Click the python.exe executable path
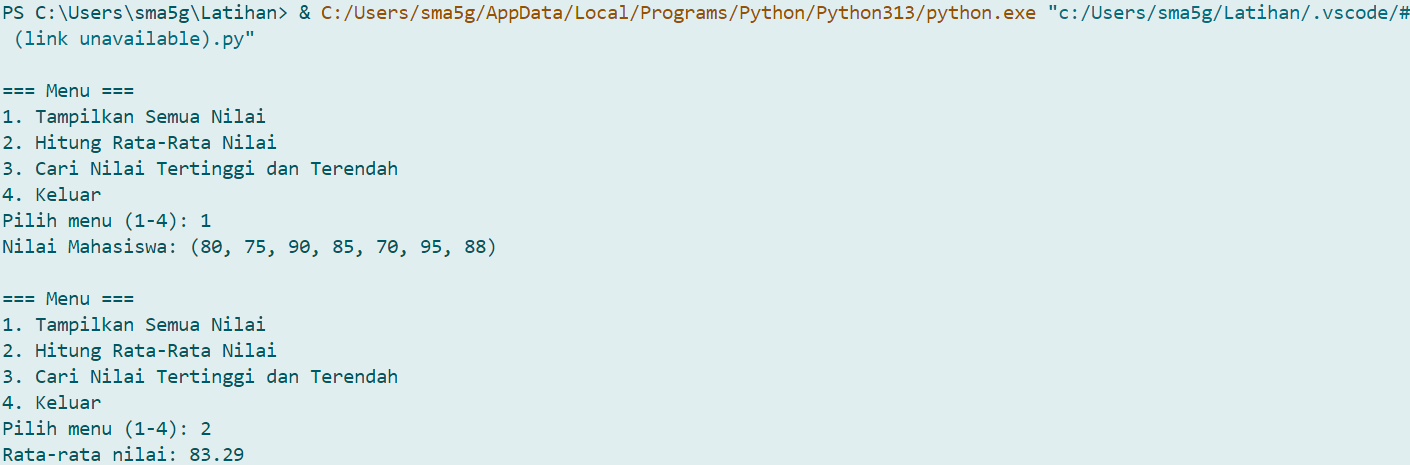 click(x=678, y=14)
